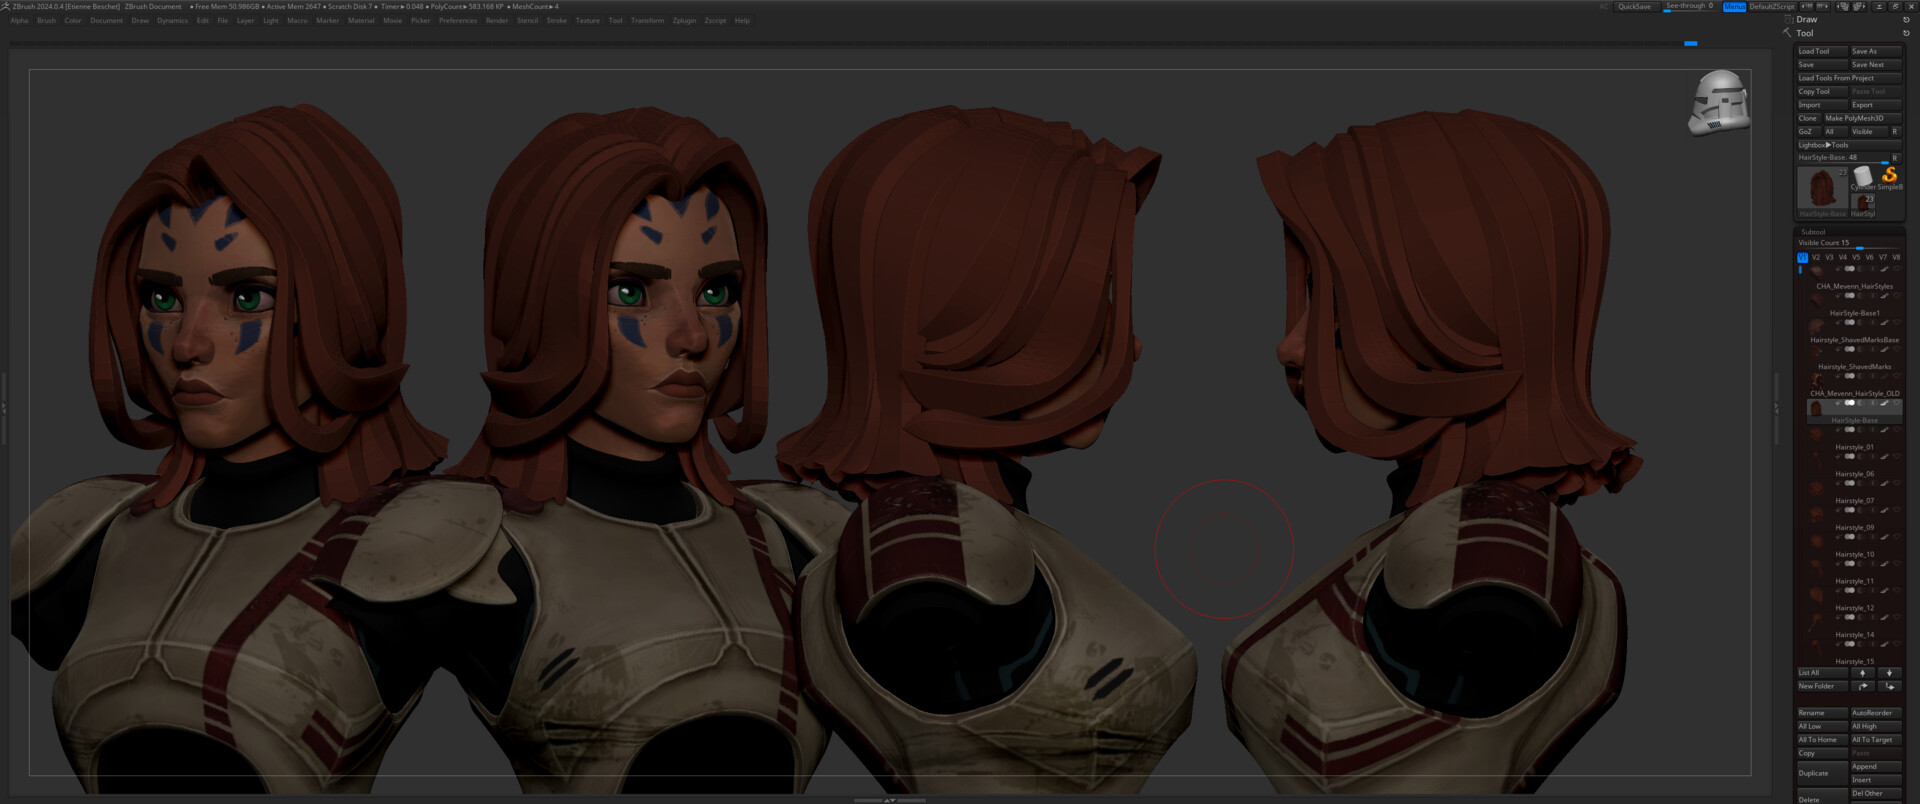This screenshot has height=804, width=1920.
Task: Click move-to-bottom curved arrow icon
Action: click(x=1889, y=686)
